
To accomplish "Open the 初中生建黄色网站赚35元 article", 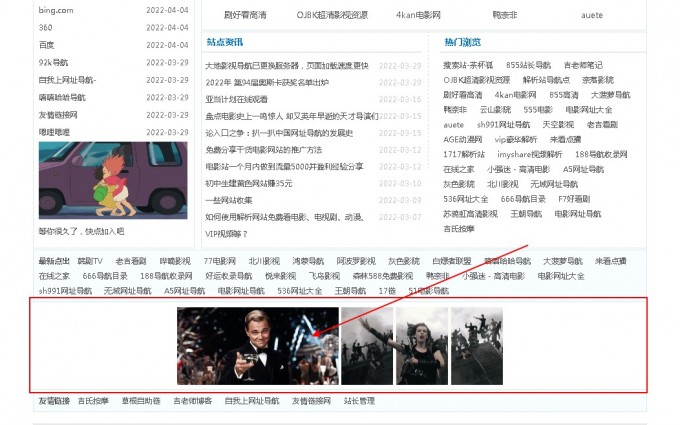I will [x=249, y=183].
